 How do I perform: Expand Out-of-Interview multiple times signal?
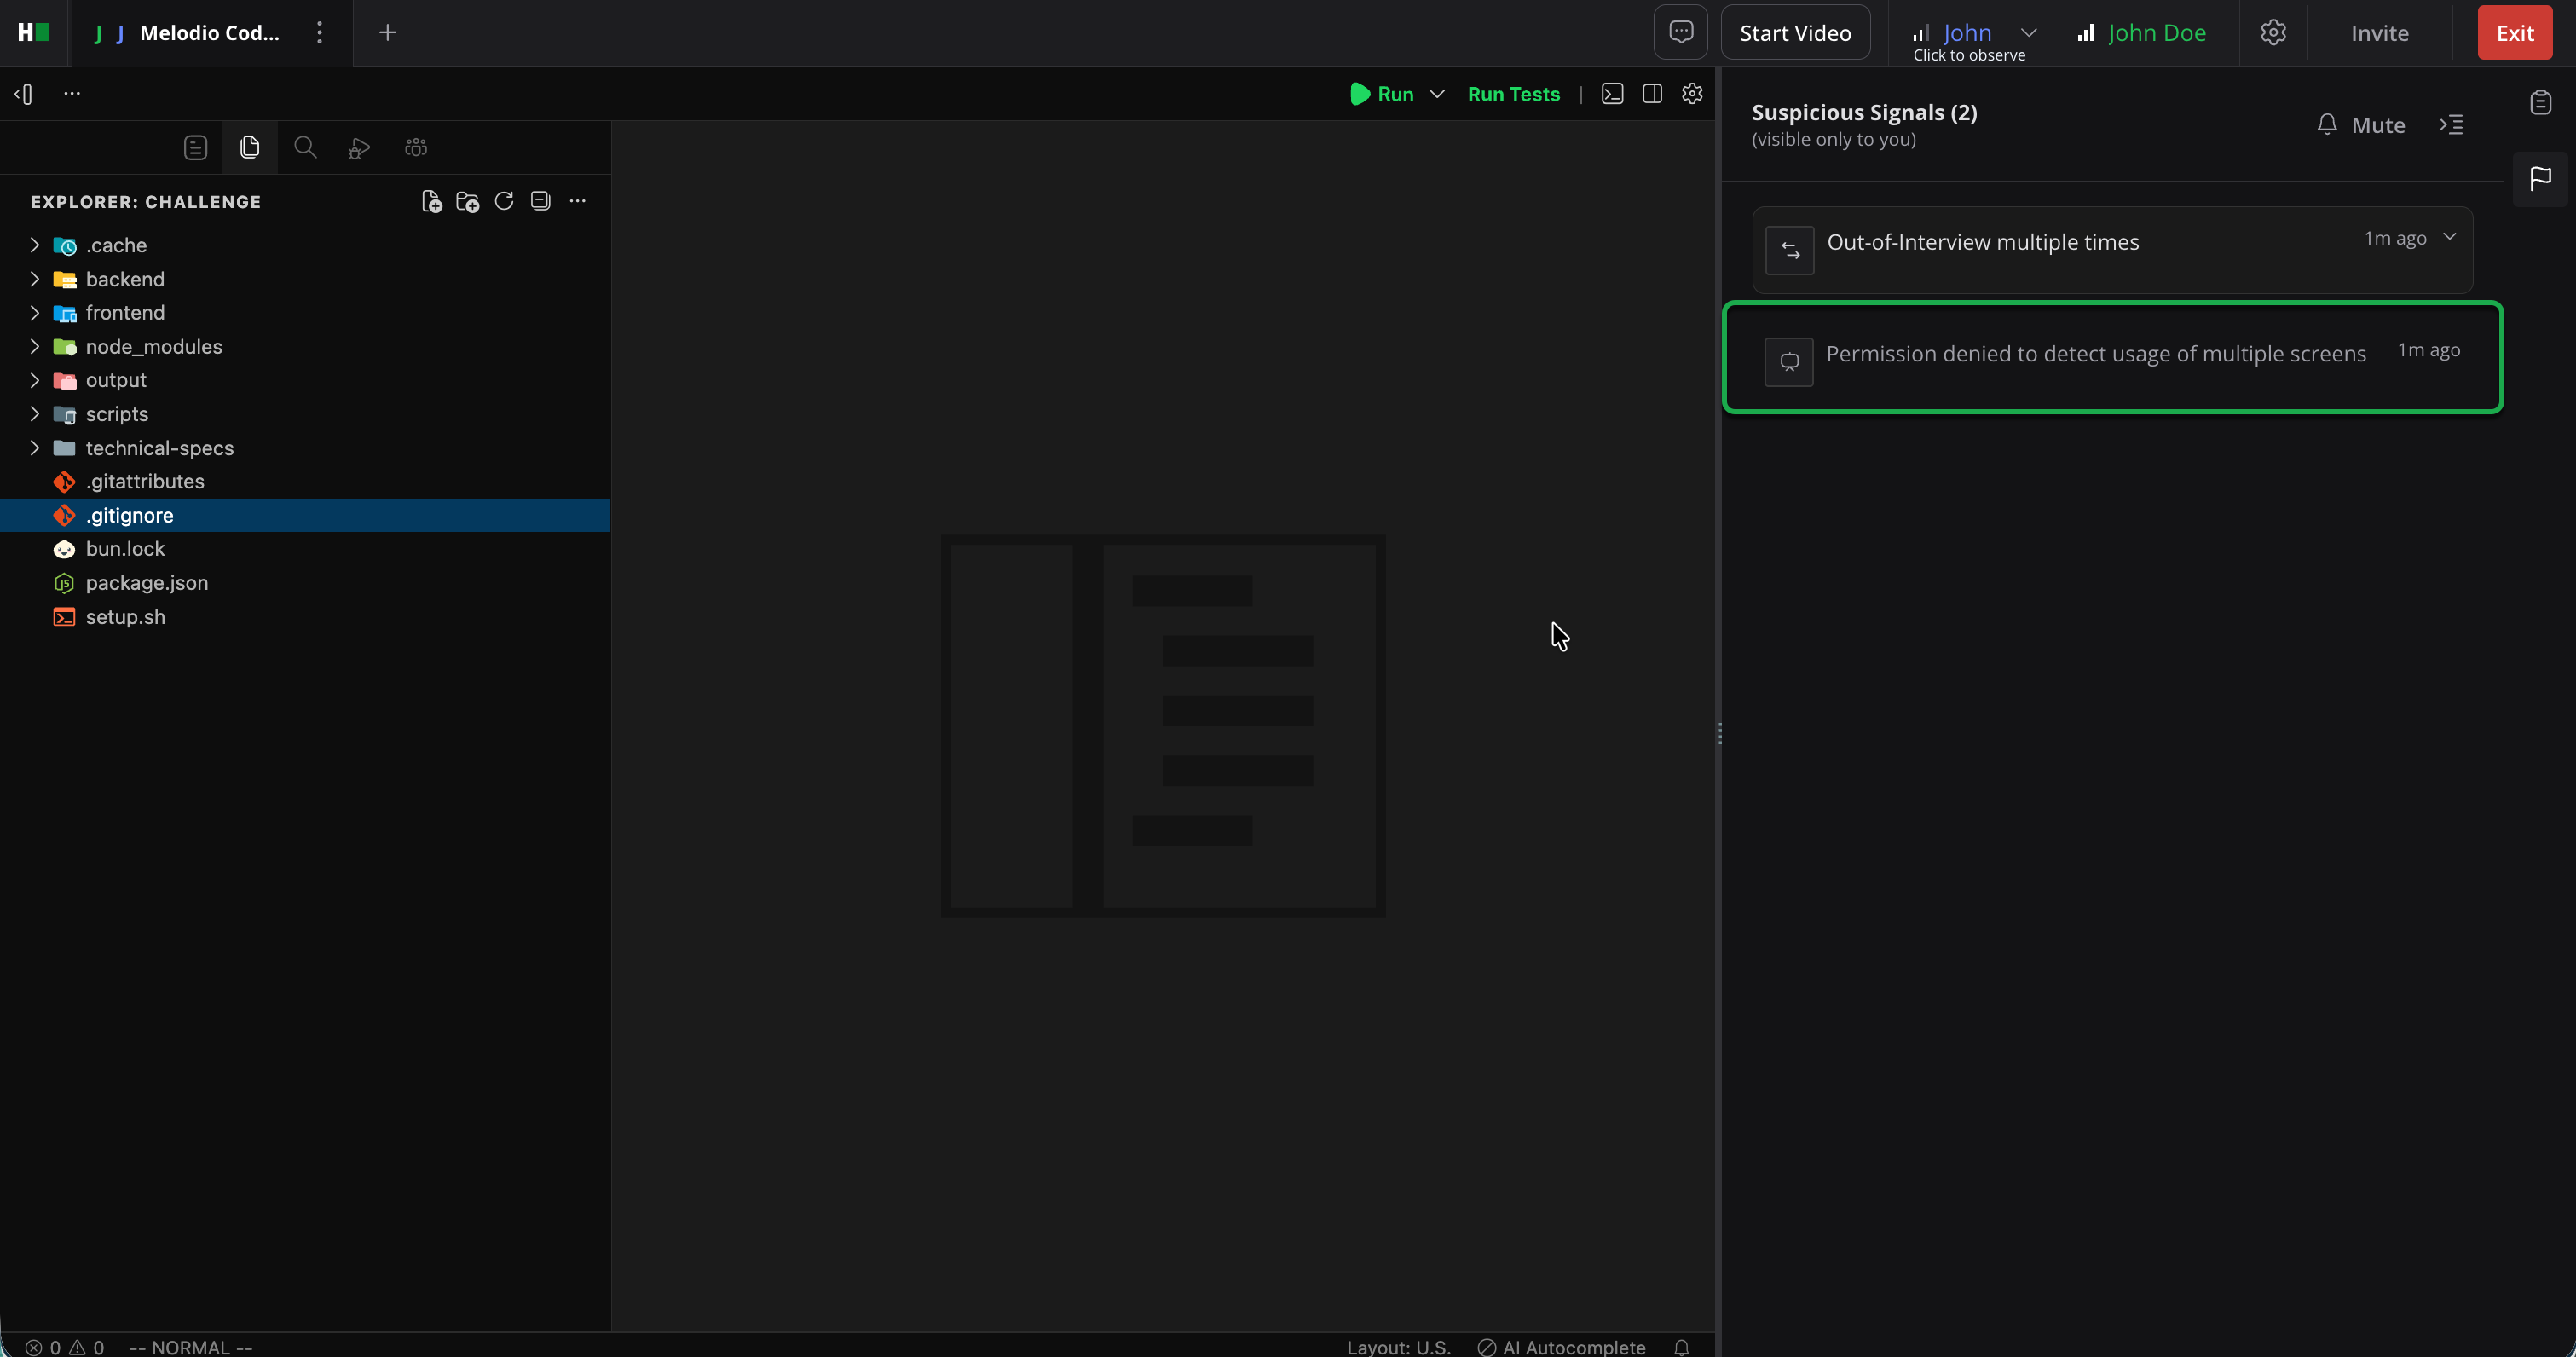(x=2450, y=237)
